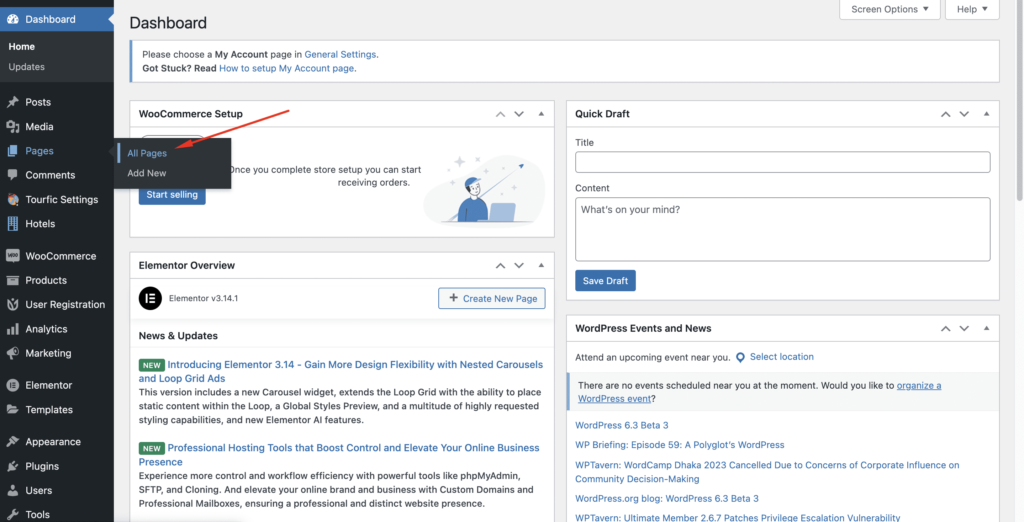This screenshot has width=1024, height=522.
Task: Click the Dashboard gauge icon
Action: click(12, 20)
